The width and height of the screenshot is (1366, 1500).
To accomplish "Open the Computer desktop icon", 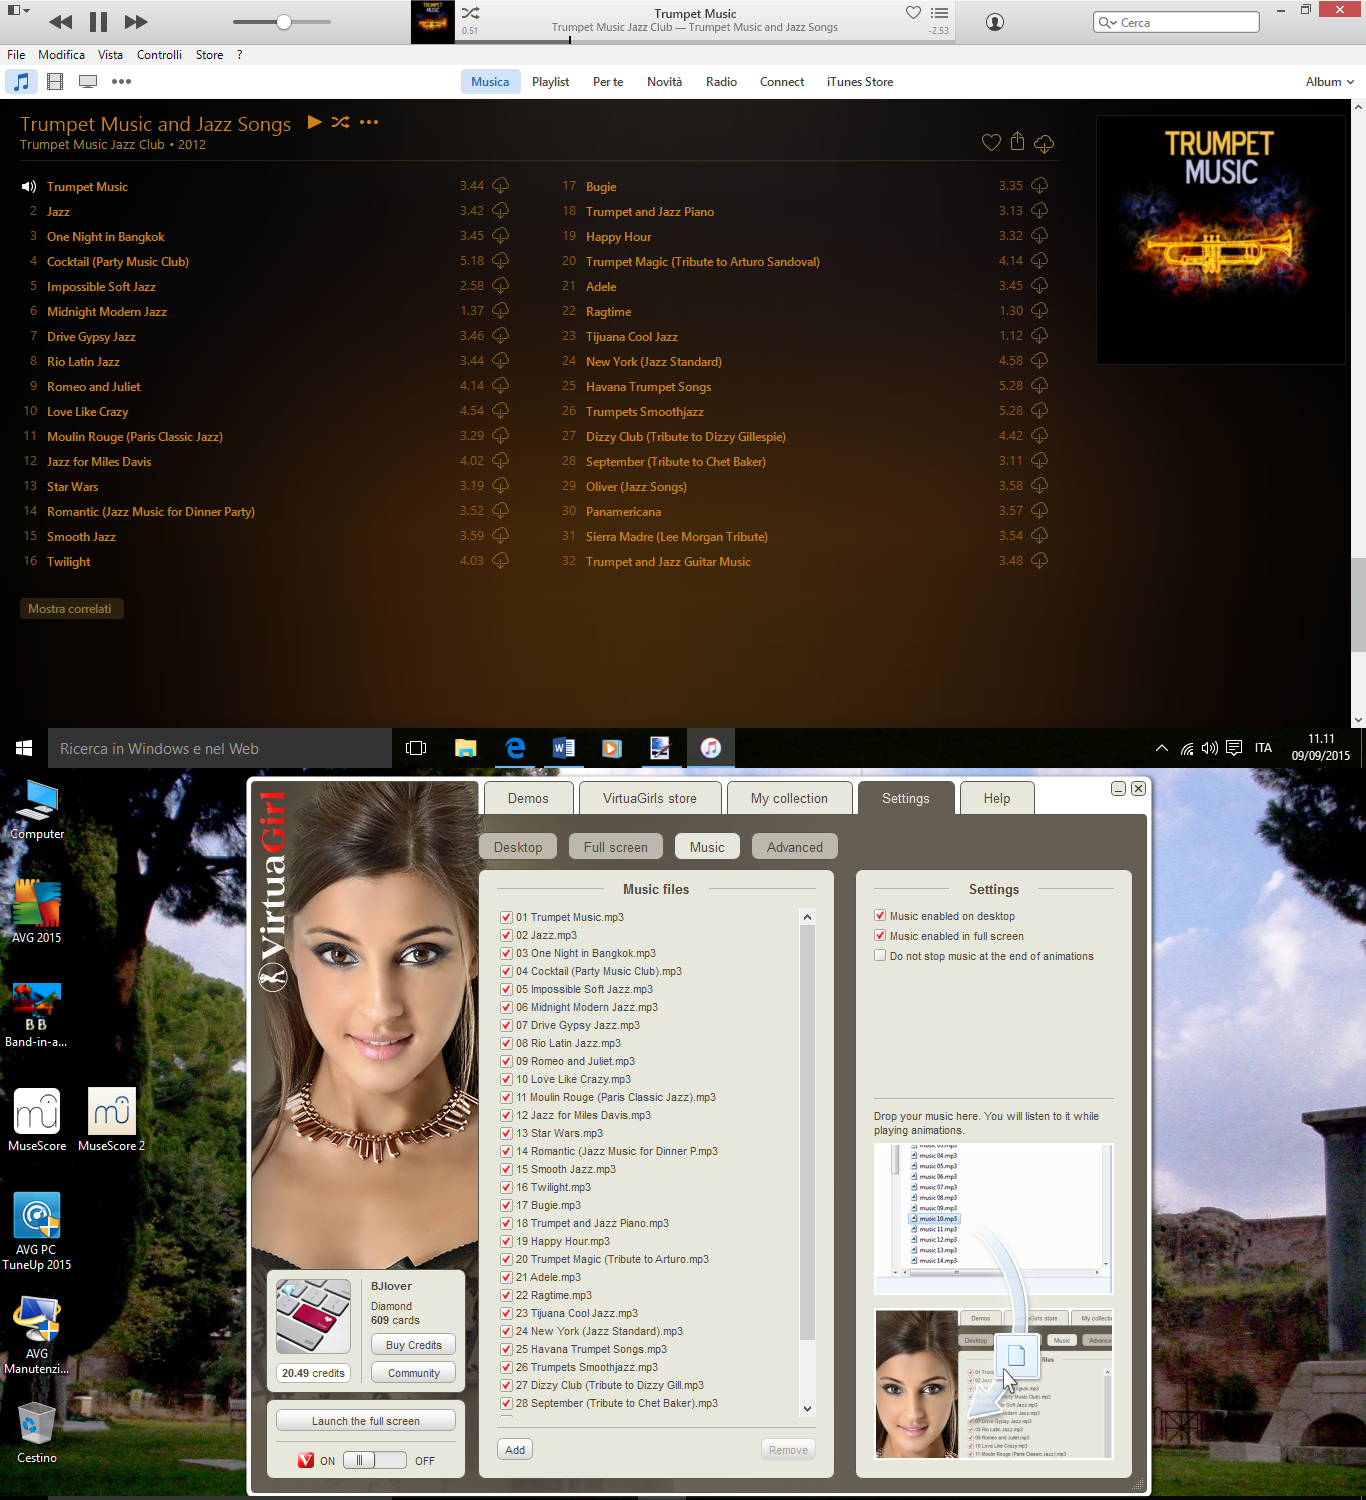I will (37, 811).
